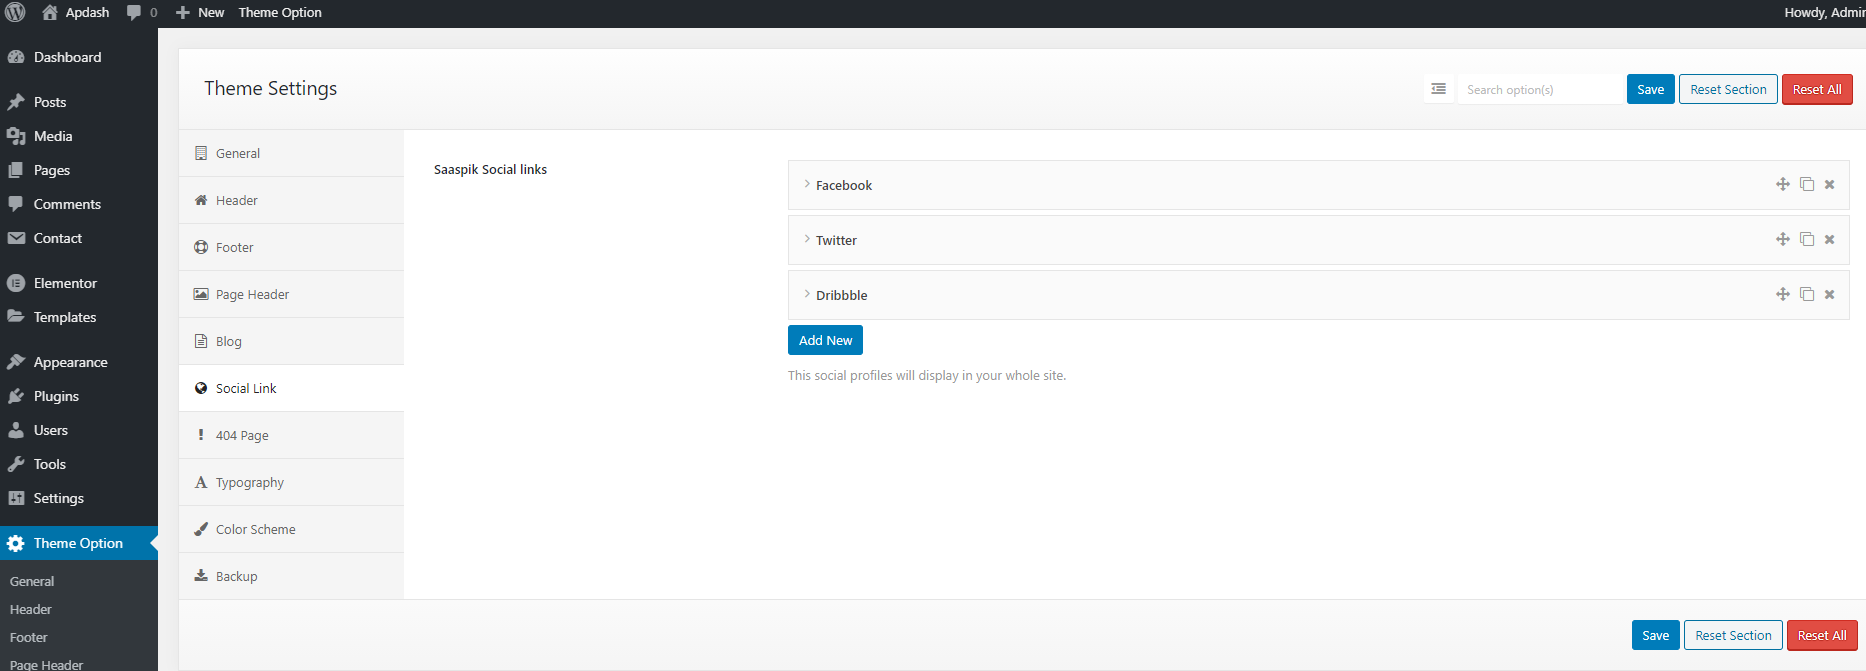The width and height of the screenshot is (1866, 671).
Task: Delete the Twitter row with its X icon
Action: (1829, 239)
